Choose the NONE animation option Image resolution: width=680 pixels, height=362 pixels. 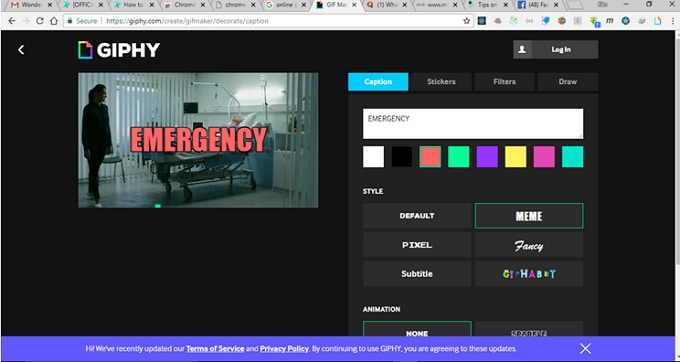point(417,329)
